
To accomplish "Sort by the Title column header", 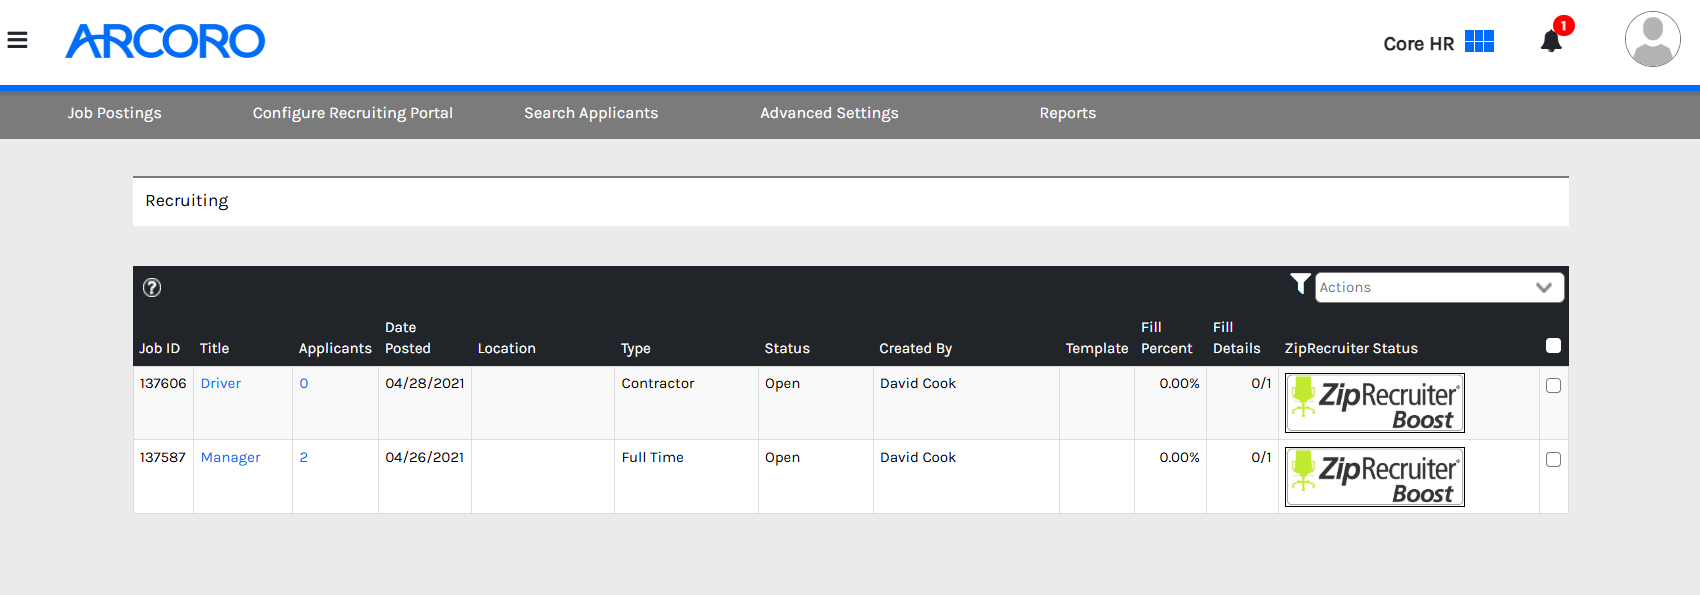I will click(x=214, y=348).
